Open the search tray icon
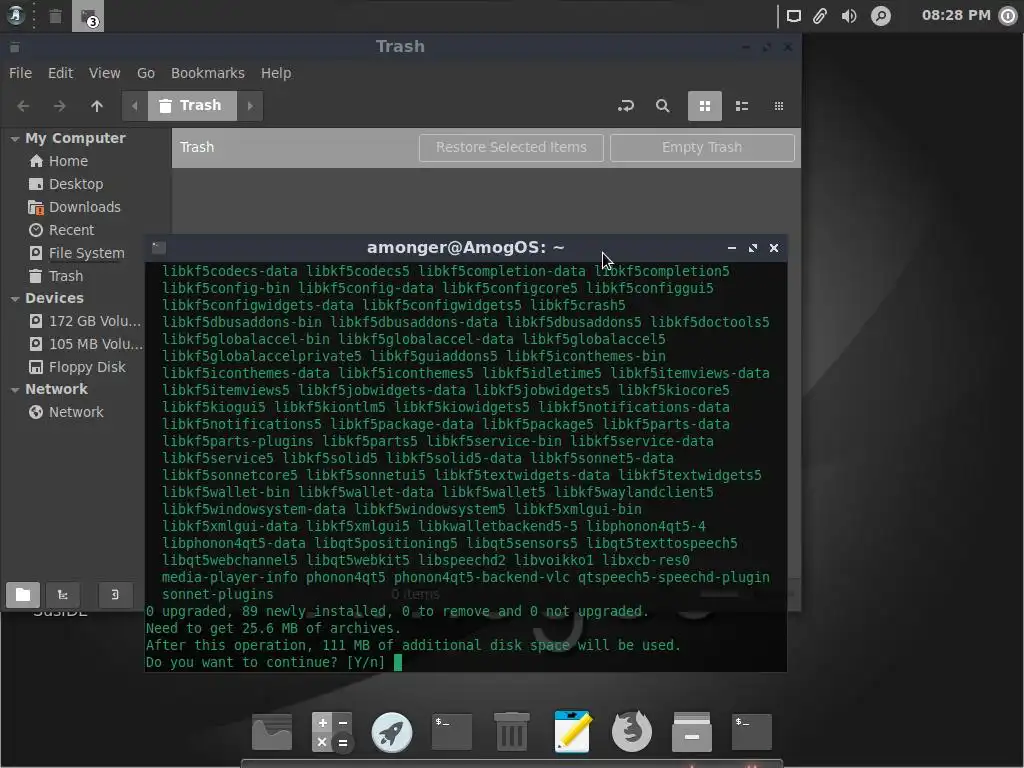The width and height of the screenshot is (1024, 768). tap(880, 16)
